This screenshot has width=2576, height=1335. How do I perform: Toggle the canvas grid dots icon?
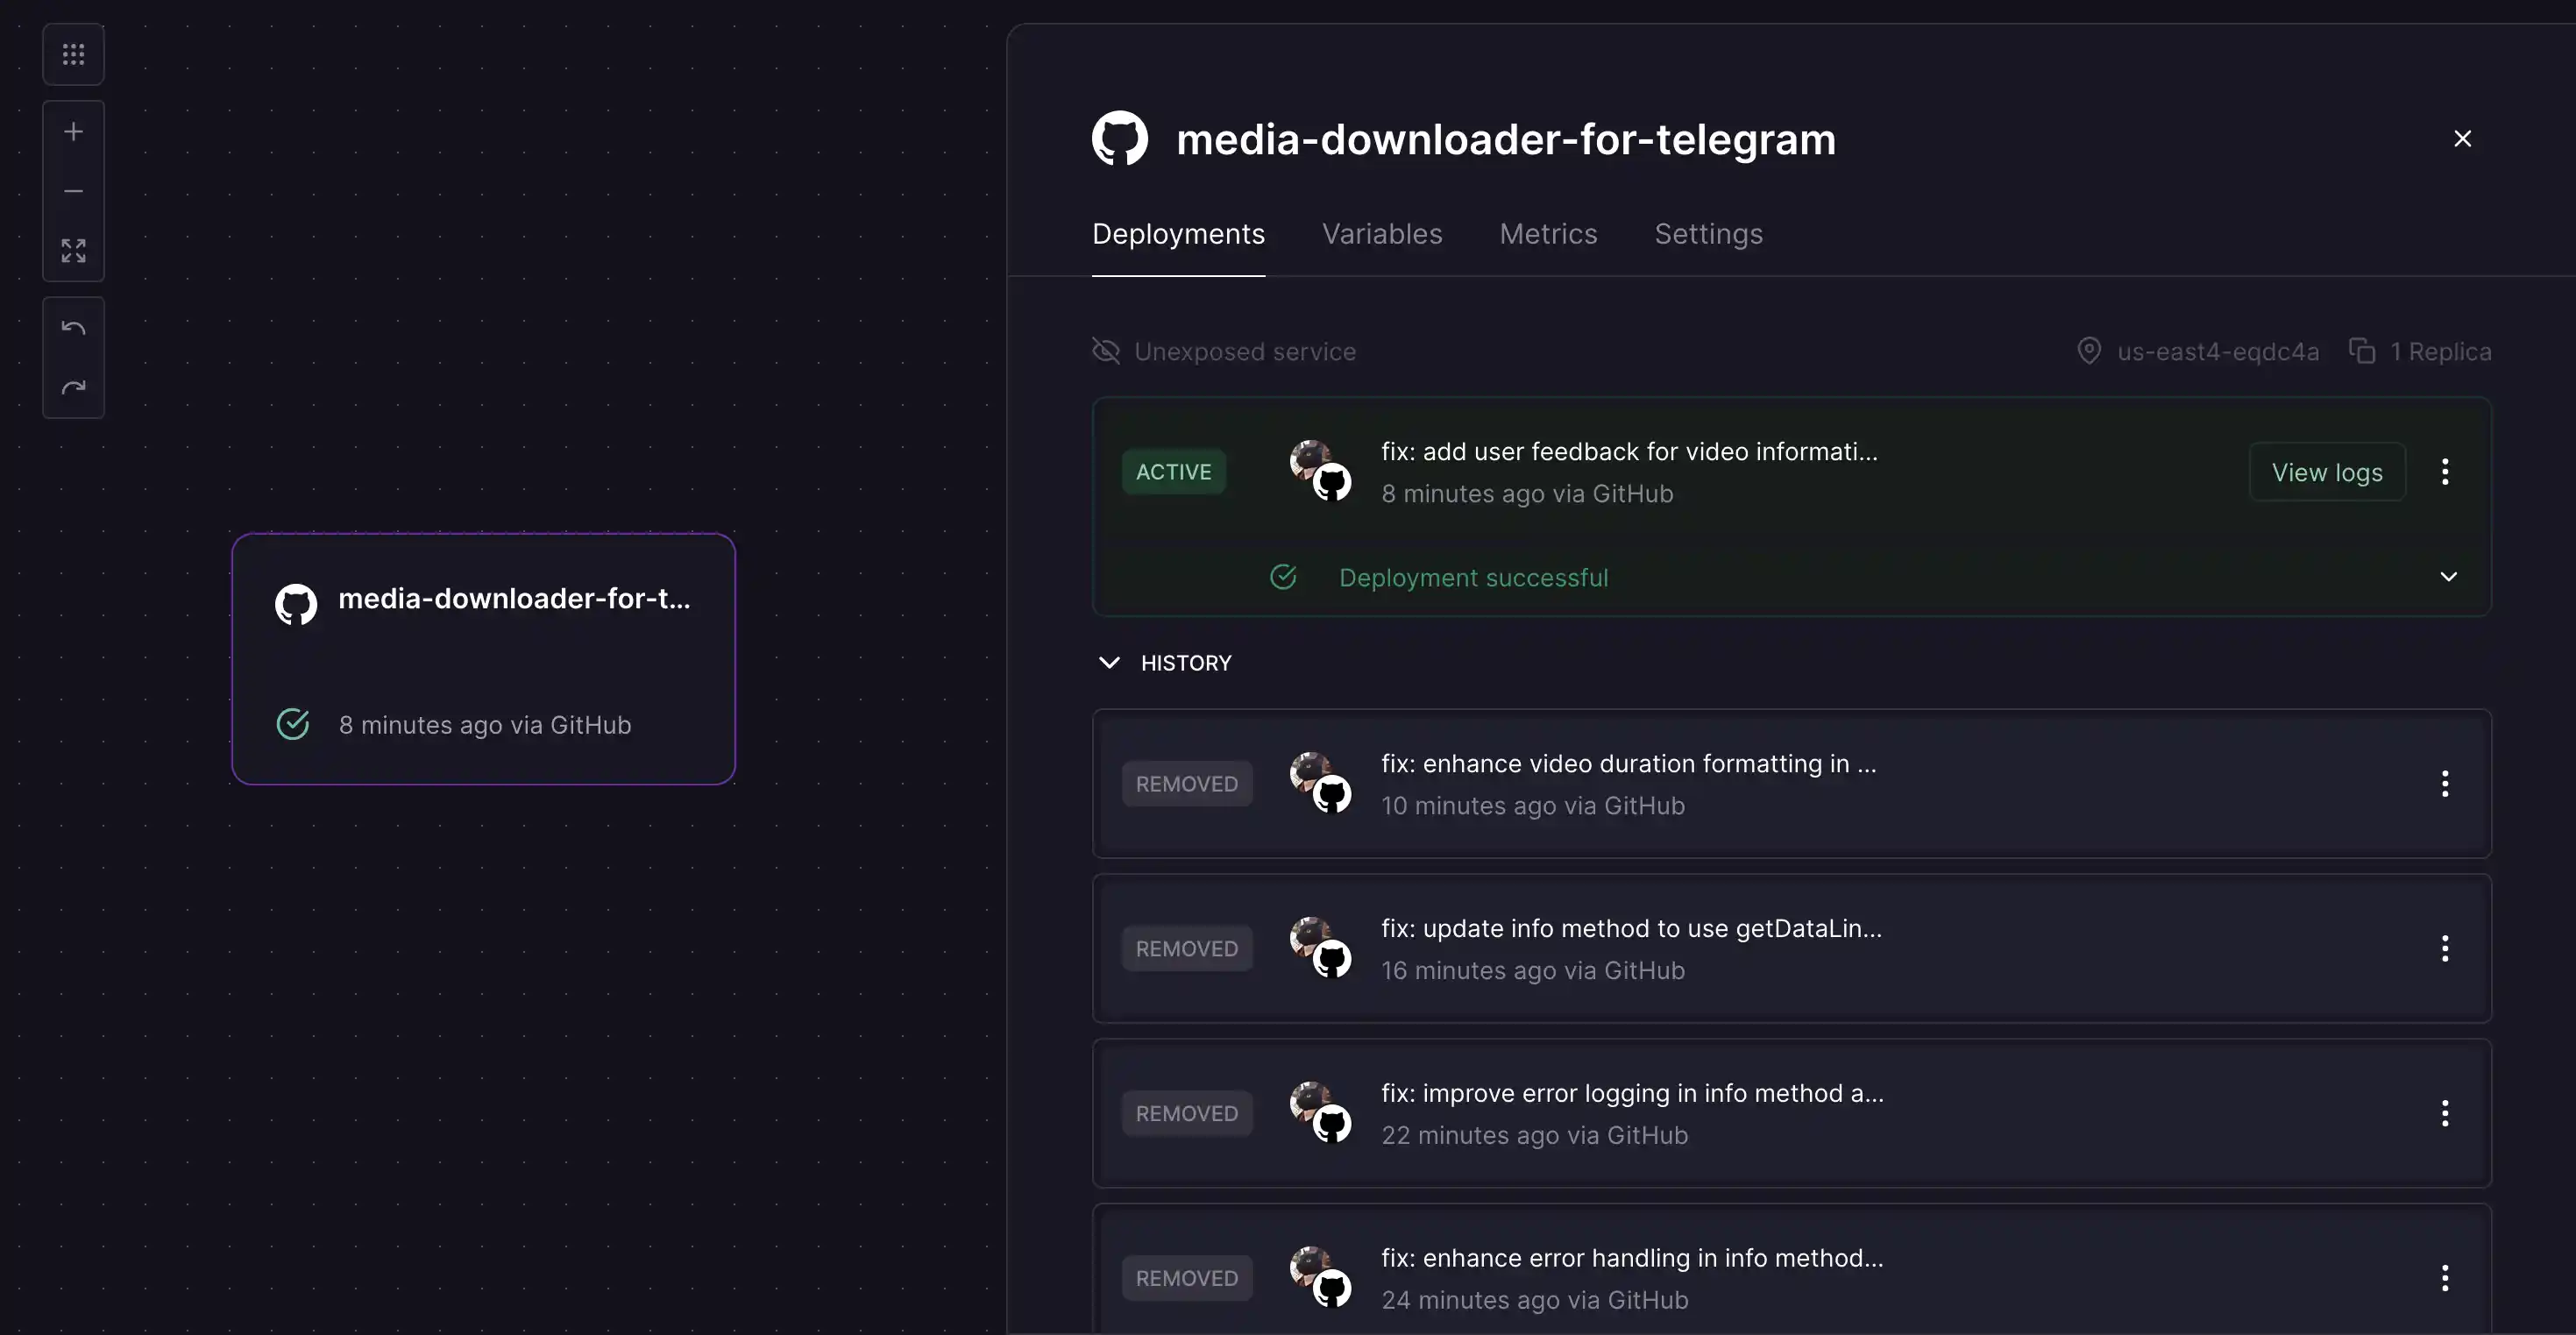point(73,54)
